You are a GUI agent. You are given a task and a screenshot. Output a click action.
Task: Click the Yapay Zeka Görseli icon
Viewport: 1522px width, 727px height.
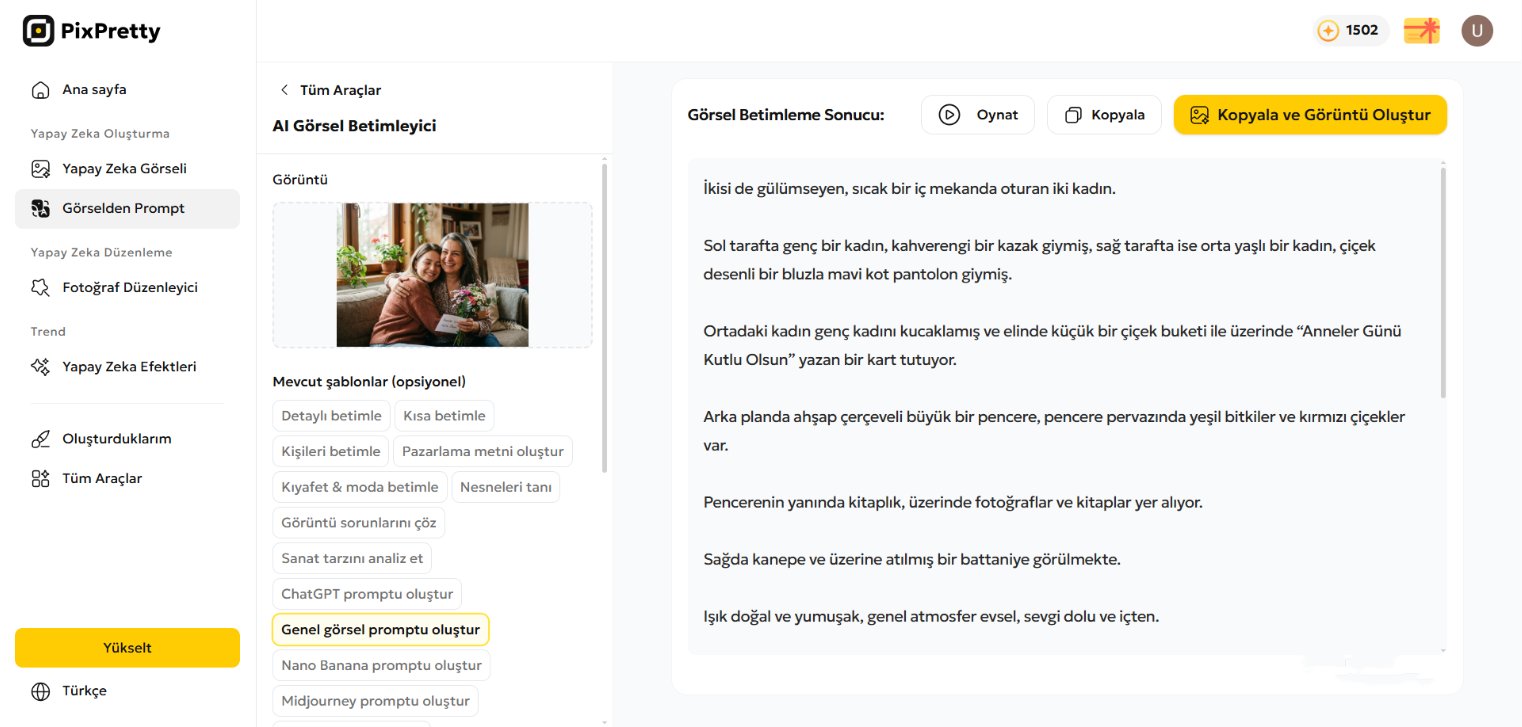pyautogui.click(x=40, y=169)
